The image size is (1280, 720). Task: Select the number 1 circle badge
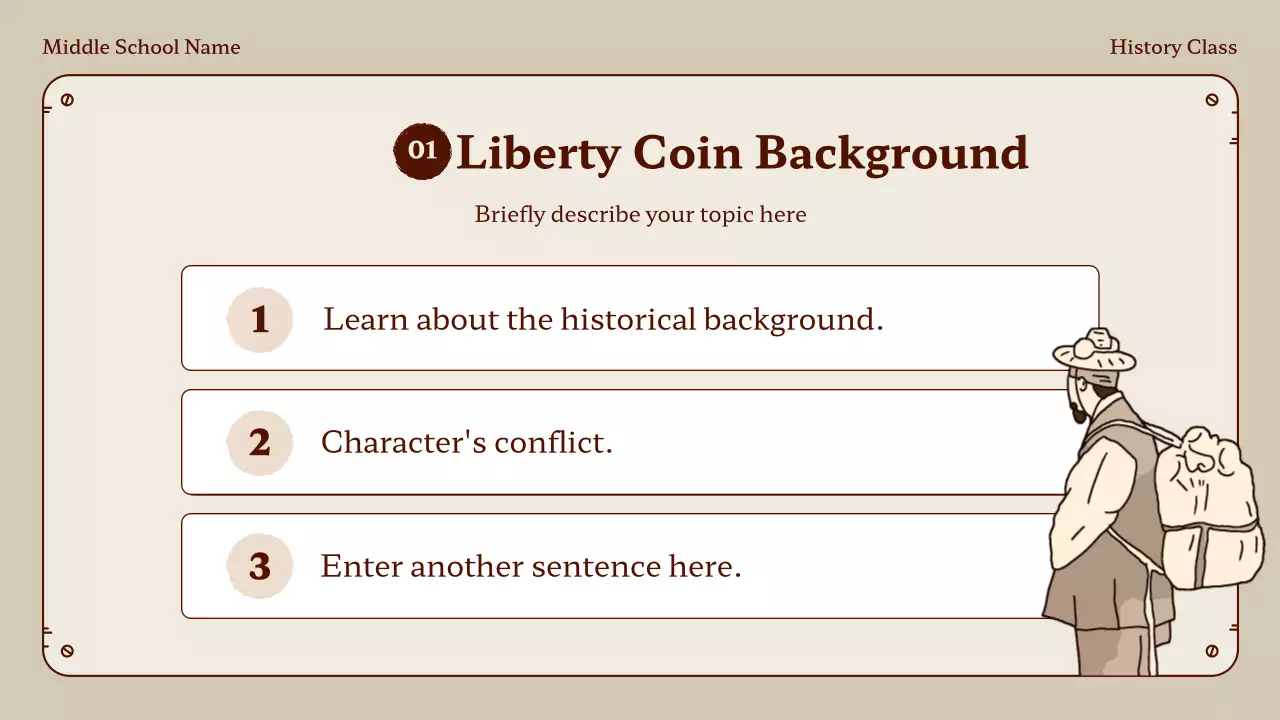260,320
